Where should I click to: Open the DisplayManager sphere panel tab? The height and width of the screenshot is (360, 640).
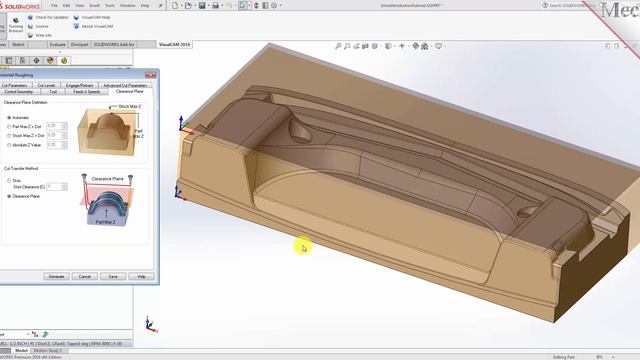coord(50,61)
